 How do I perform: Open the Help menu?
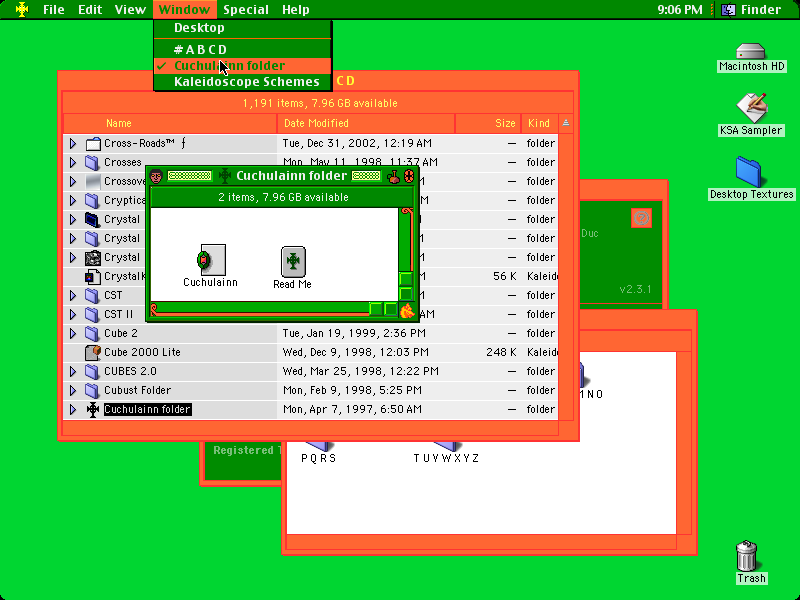(x=295, y=9)
